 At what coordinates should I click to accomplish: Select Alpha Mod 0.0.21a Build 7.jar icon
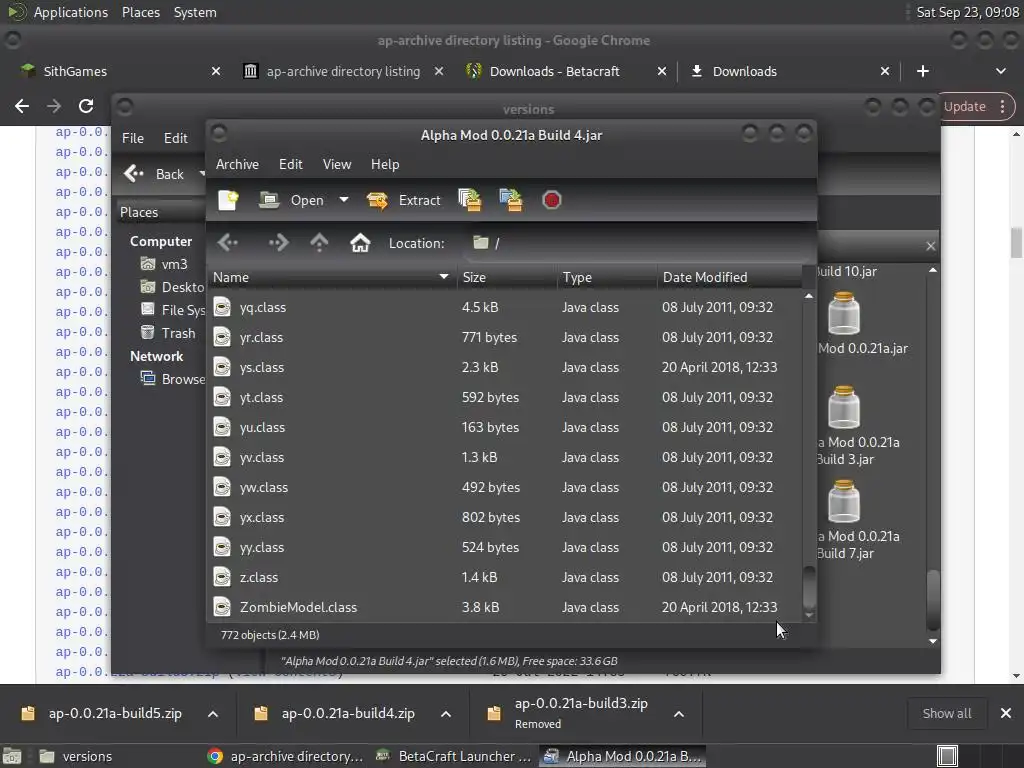coord(844,501)
